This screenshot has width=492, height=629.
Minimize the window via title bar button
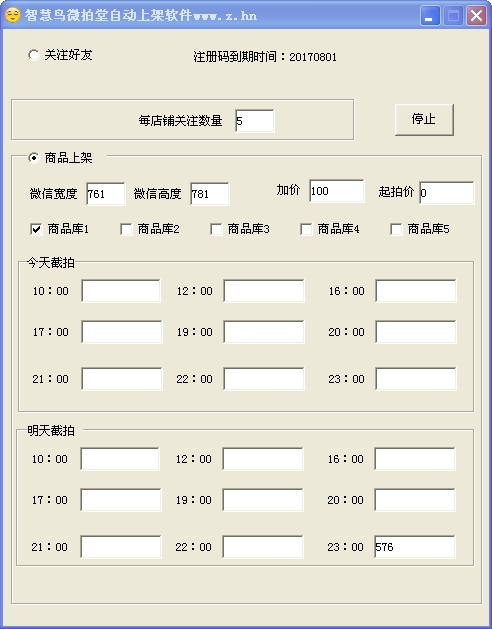[430, 16]
